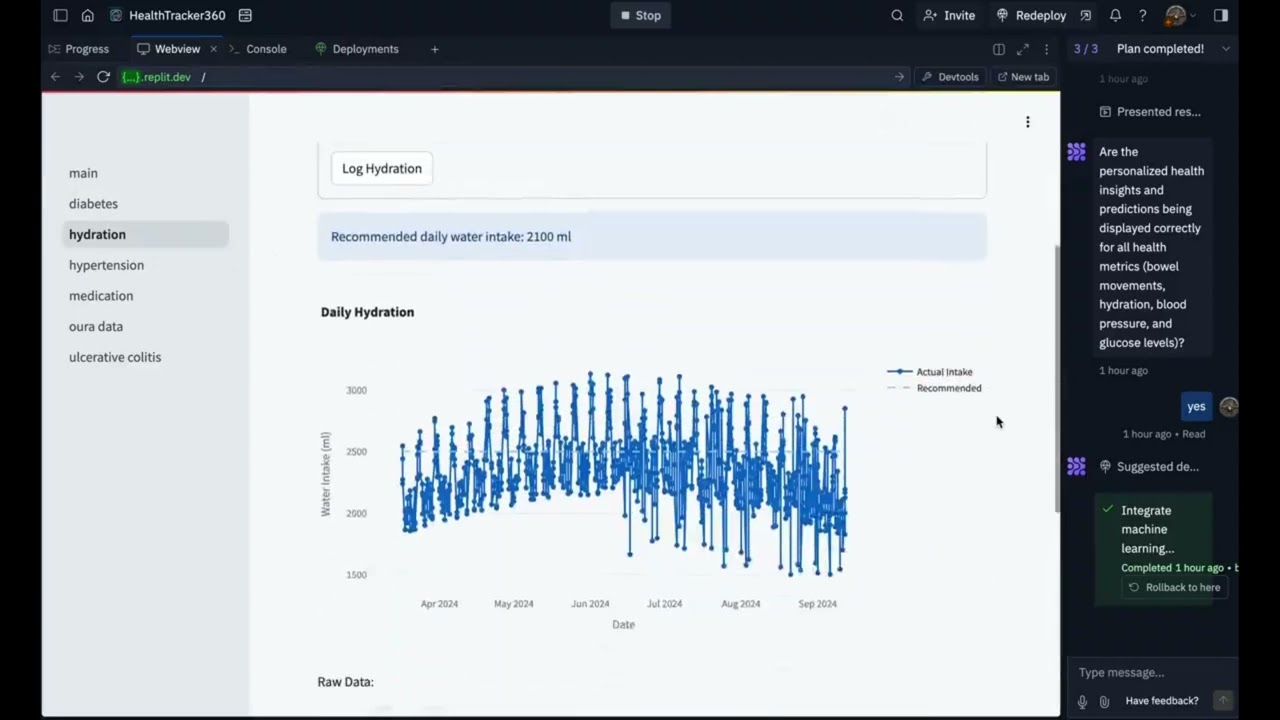
Task: Click the 'yes' chat reply bubble
Action: coord(1196,407)
